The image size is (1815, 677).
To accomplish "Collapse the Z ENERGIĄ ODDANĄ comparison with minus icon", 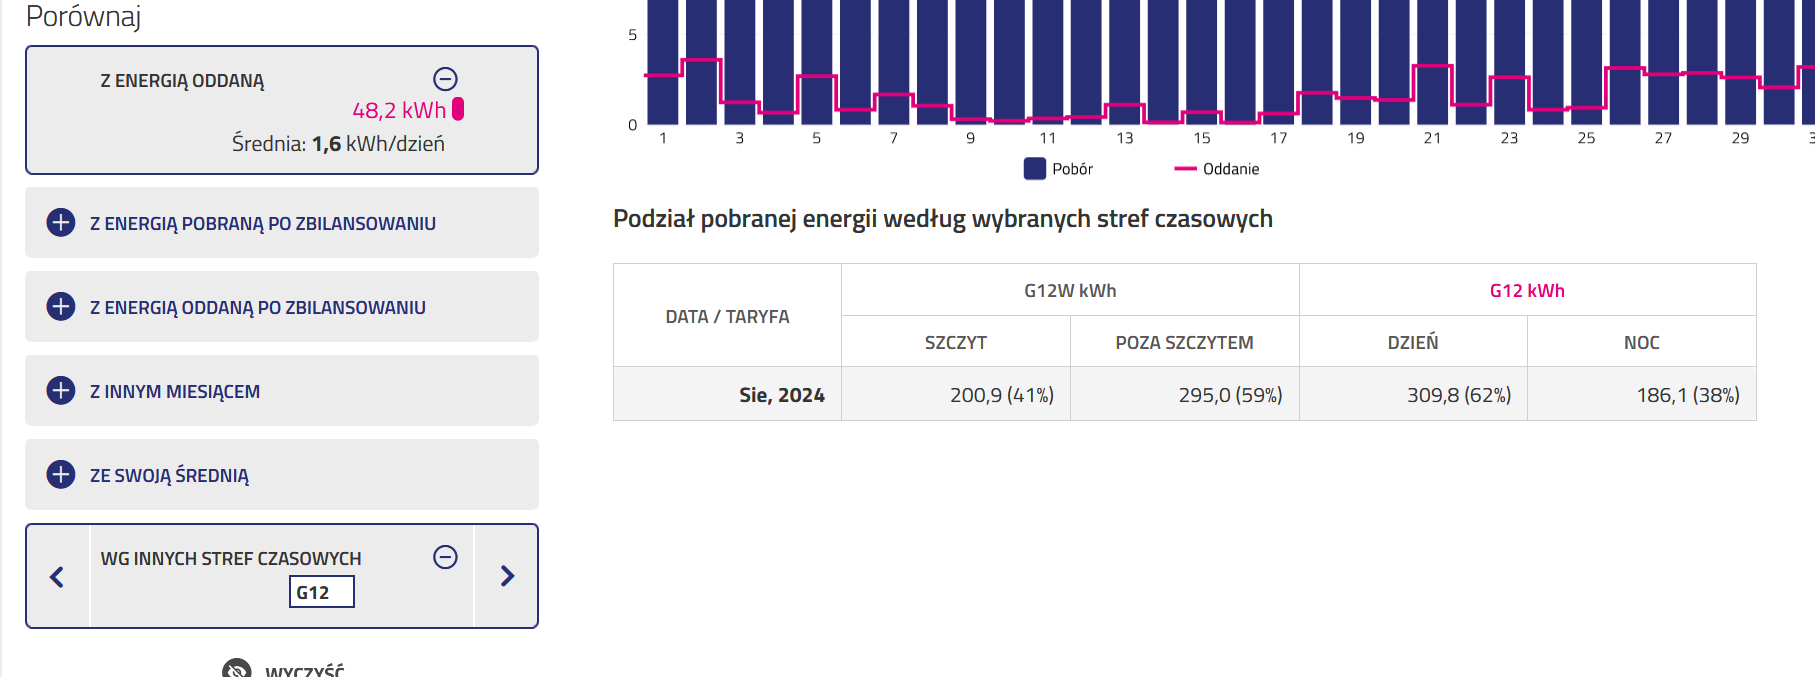I will tap(445, 79).
